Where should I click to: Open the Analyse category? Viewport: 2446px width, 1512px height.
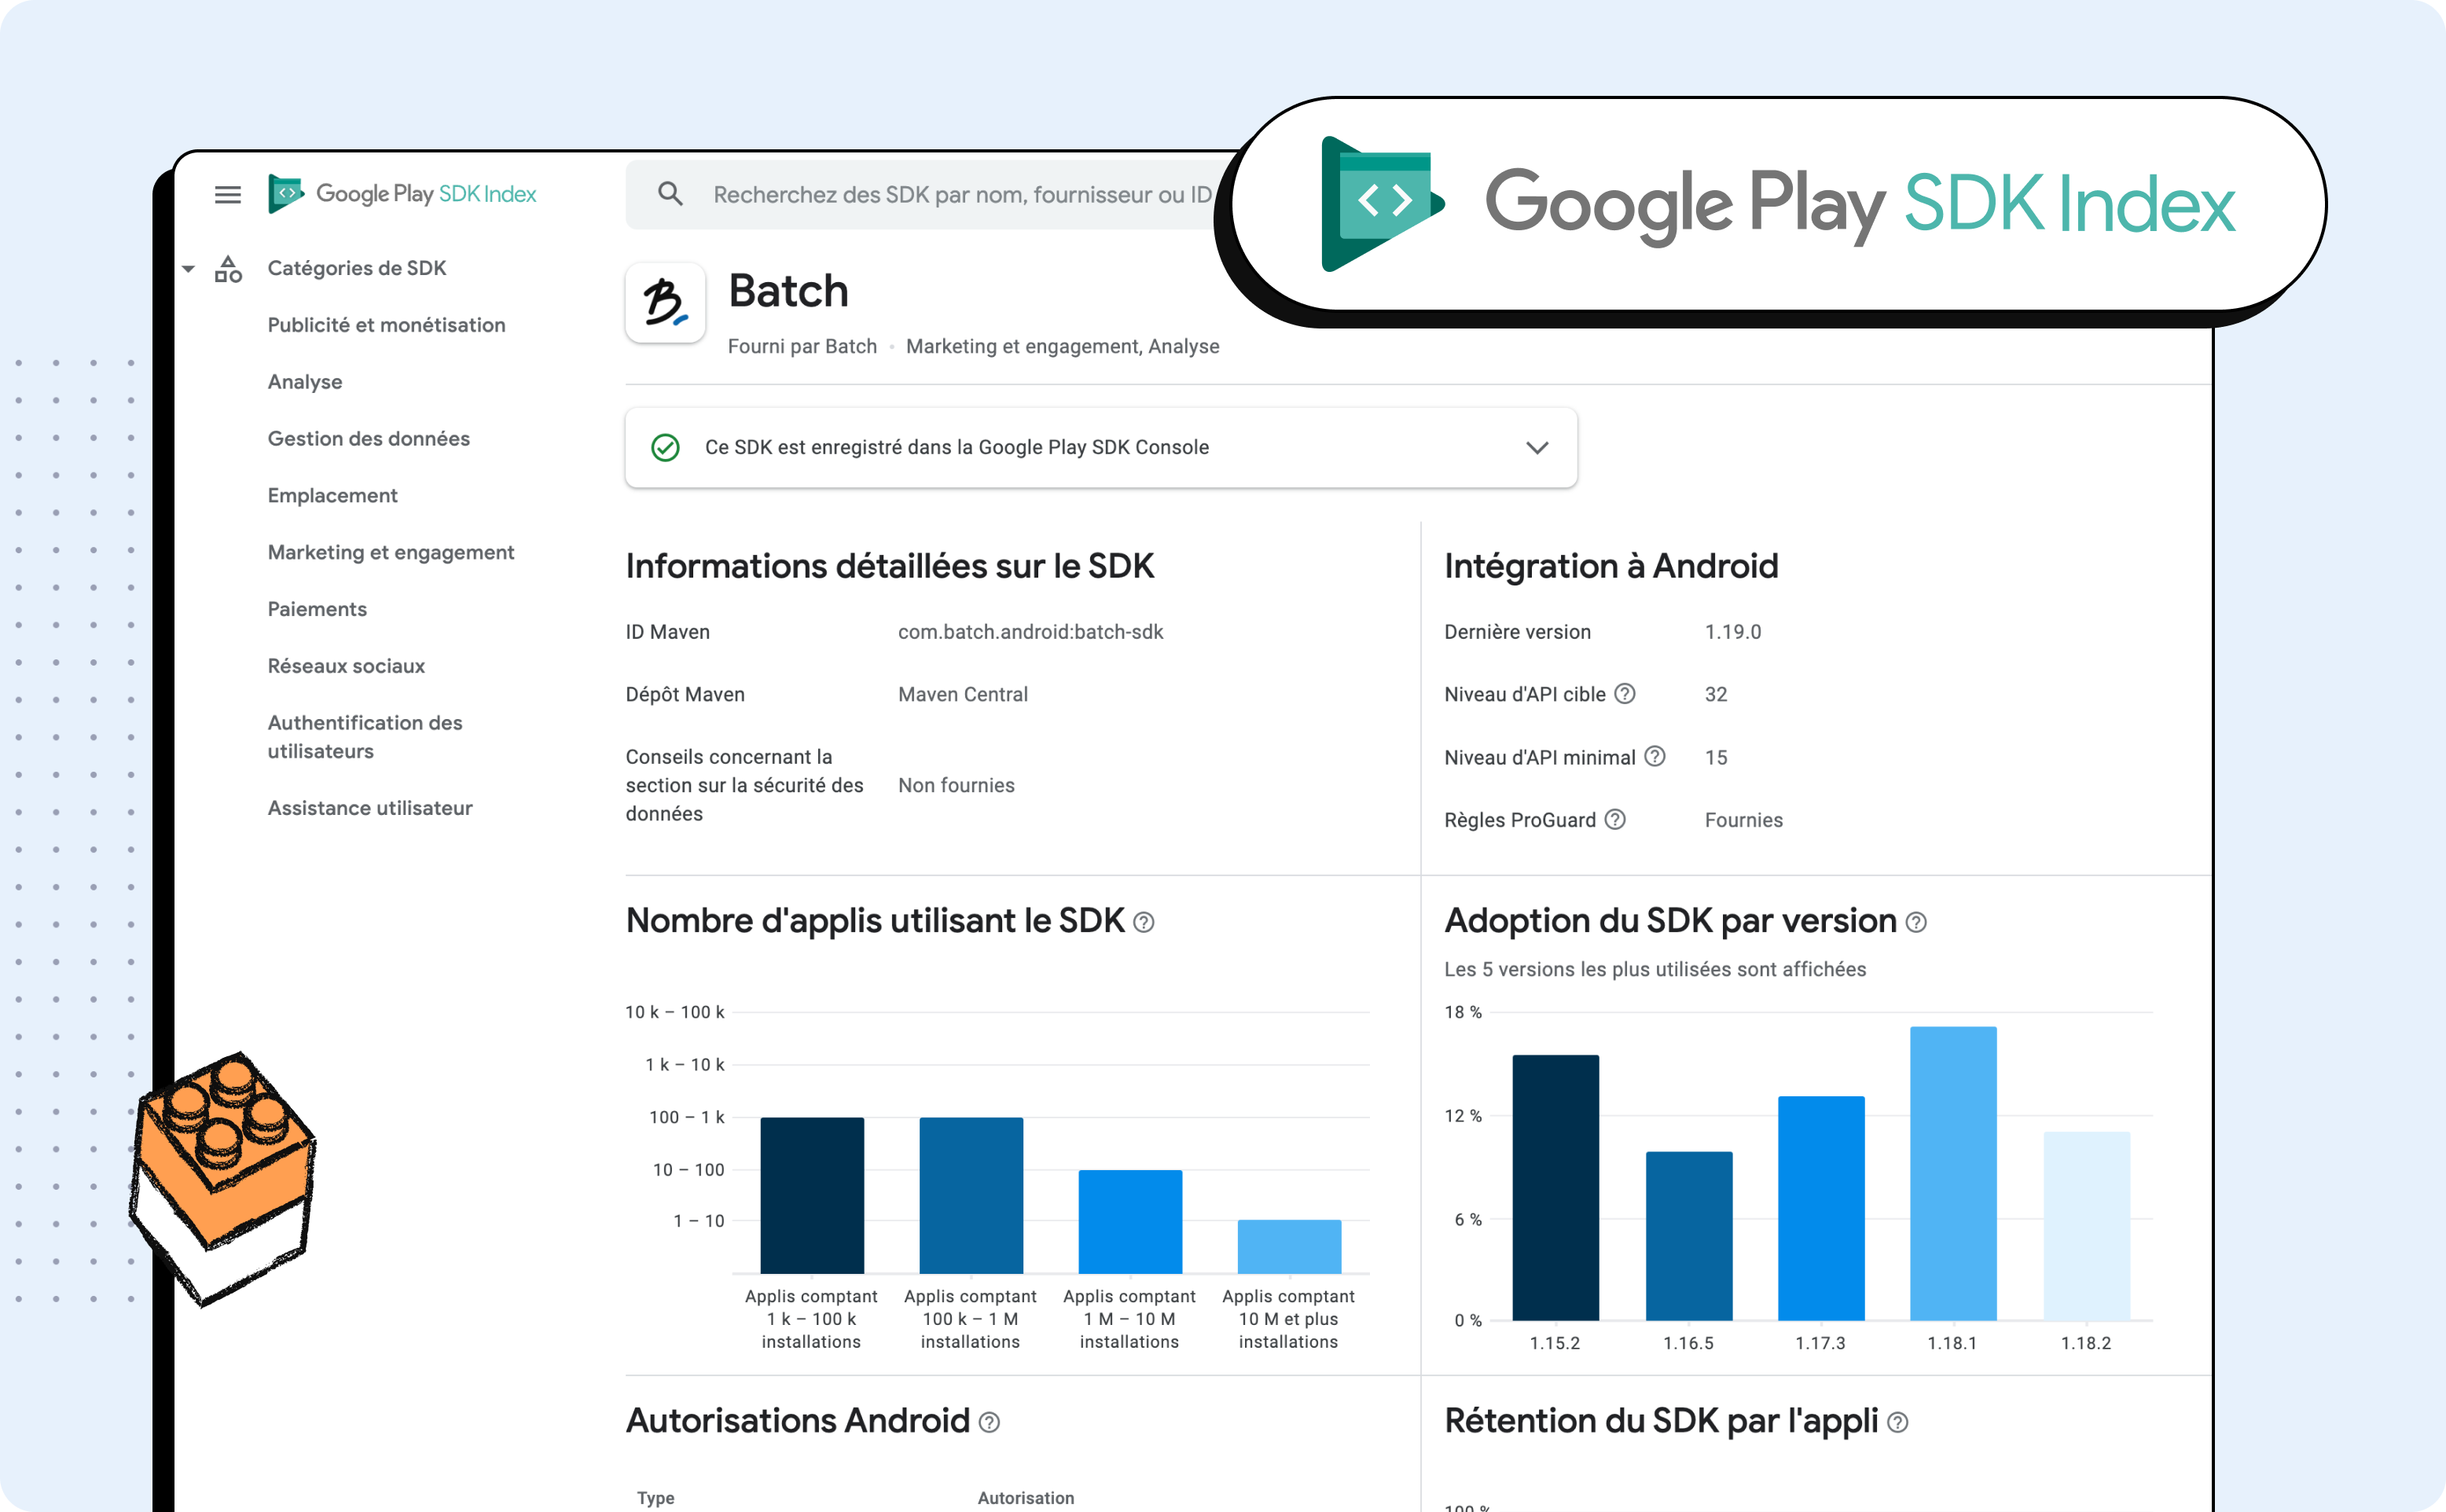click(x=305, y=382)
